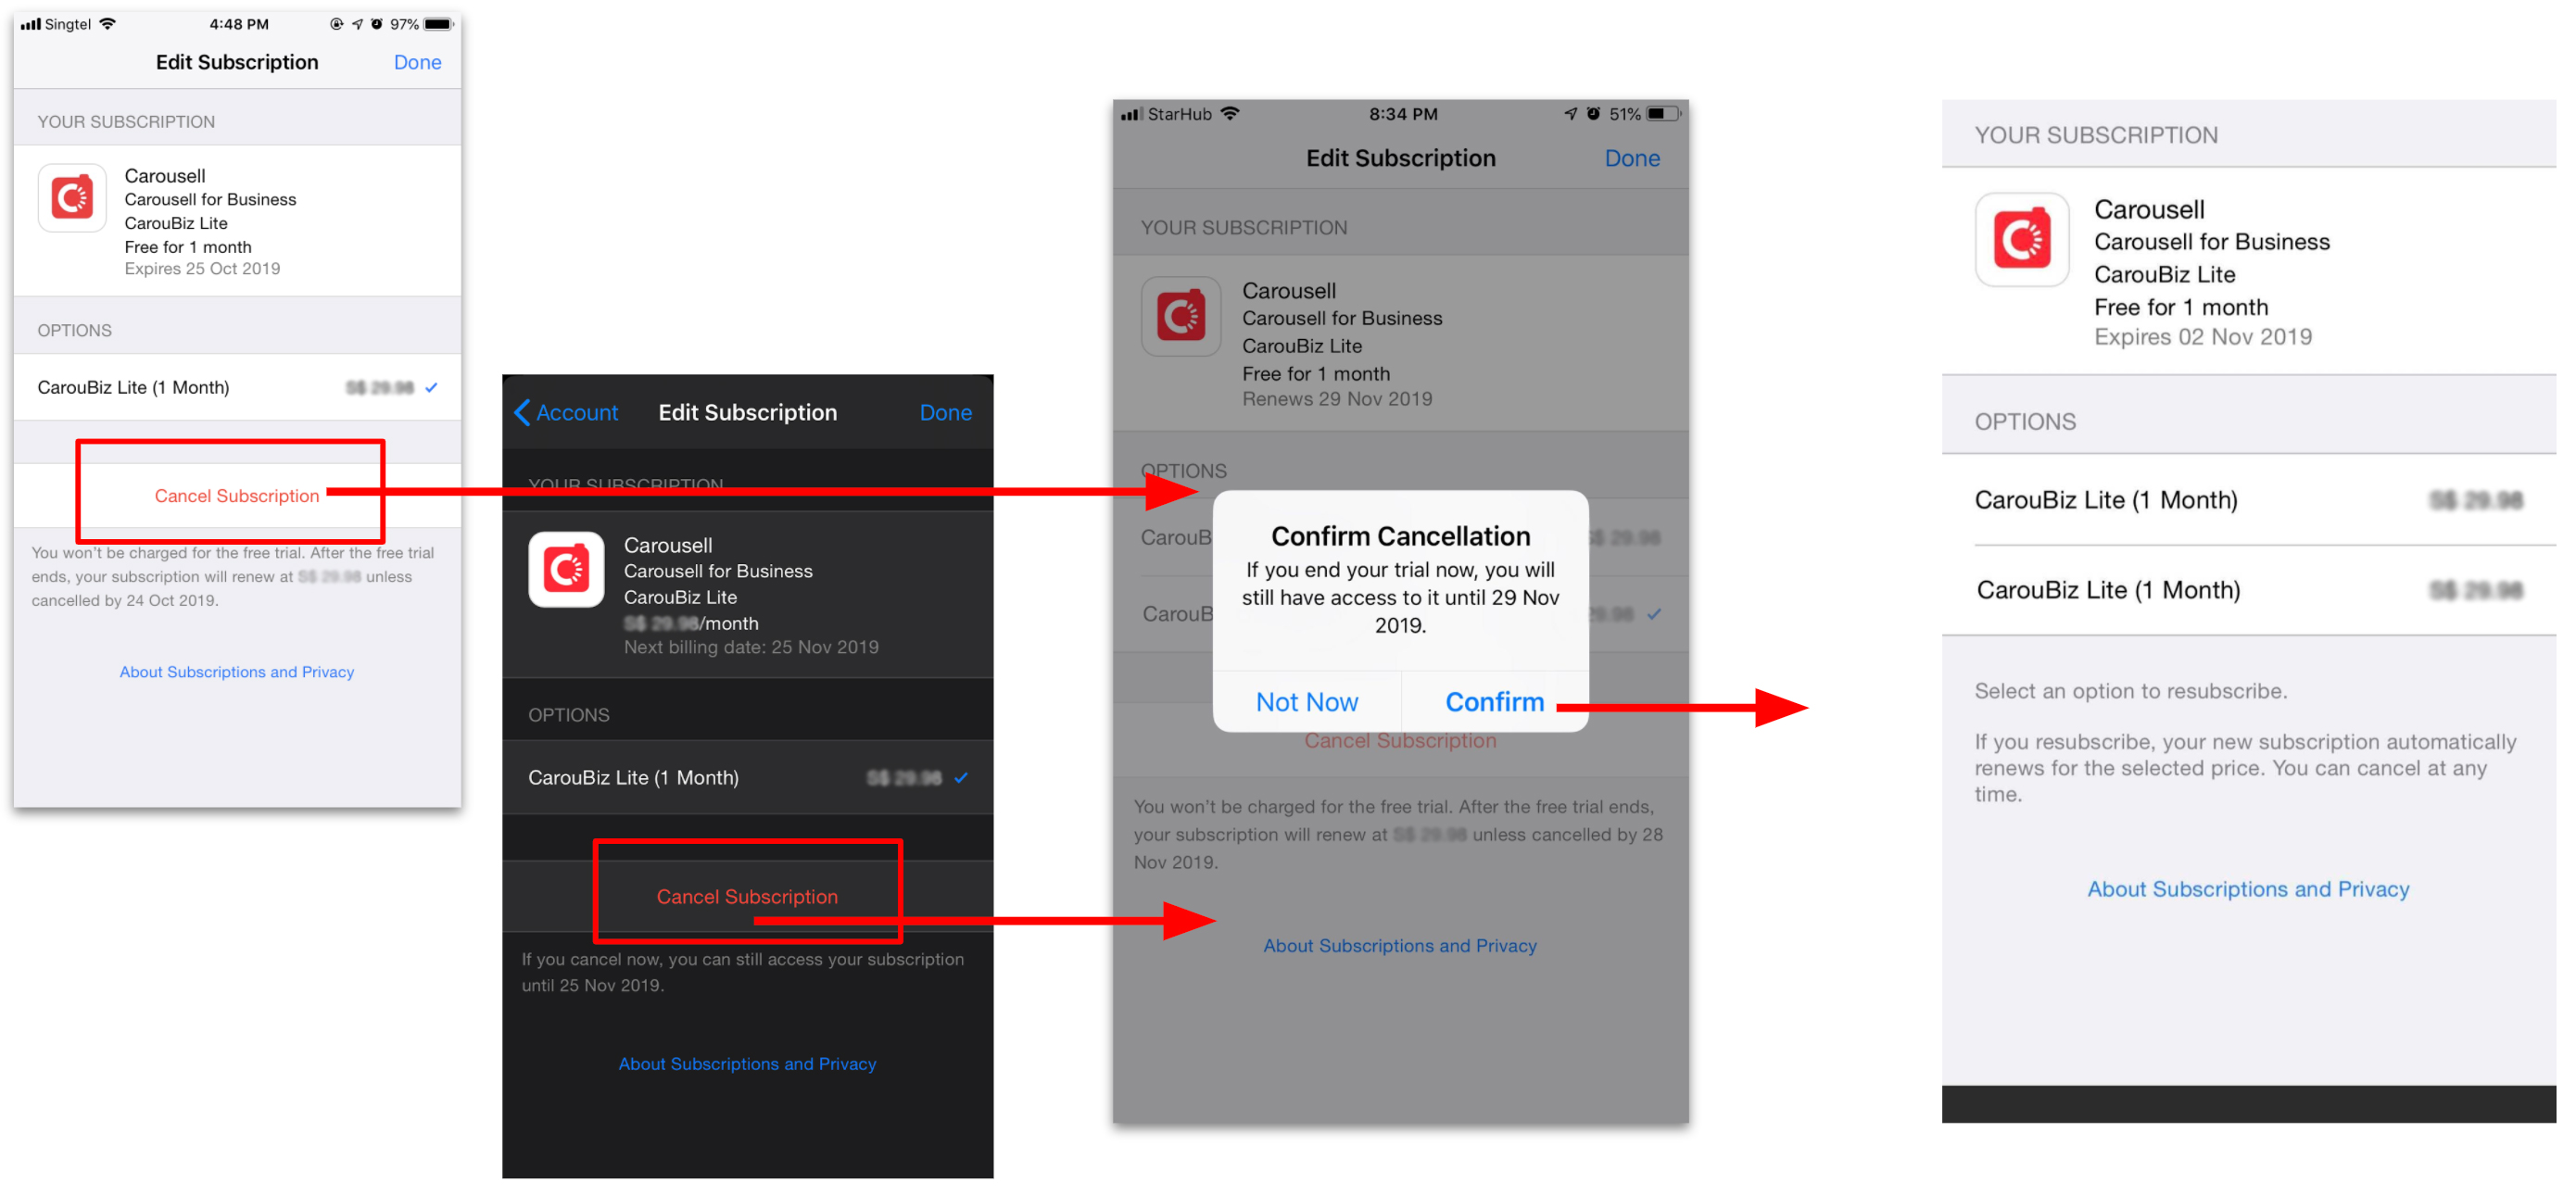Select second CarouBiz Lite (1 Month) in resubscribe panel
The width and height of the screenshot is (2576, 1195).
pos(2248,590)
